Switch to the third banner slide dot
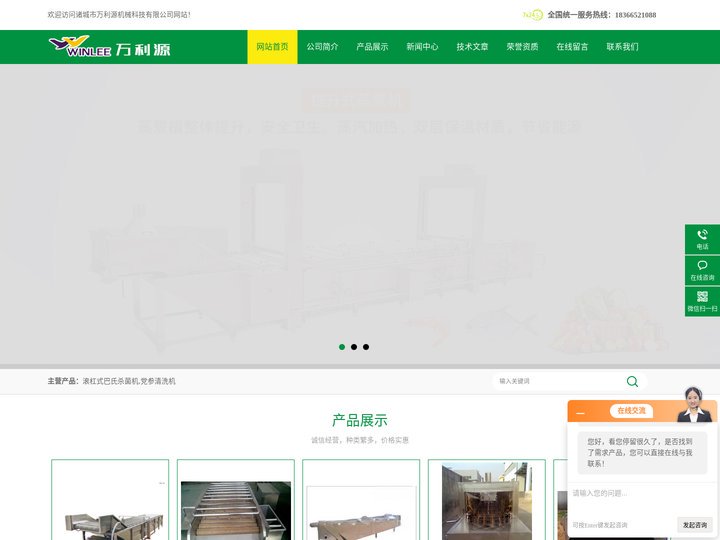This screenshot has width=720, height=540. 366,347
